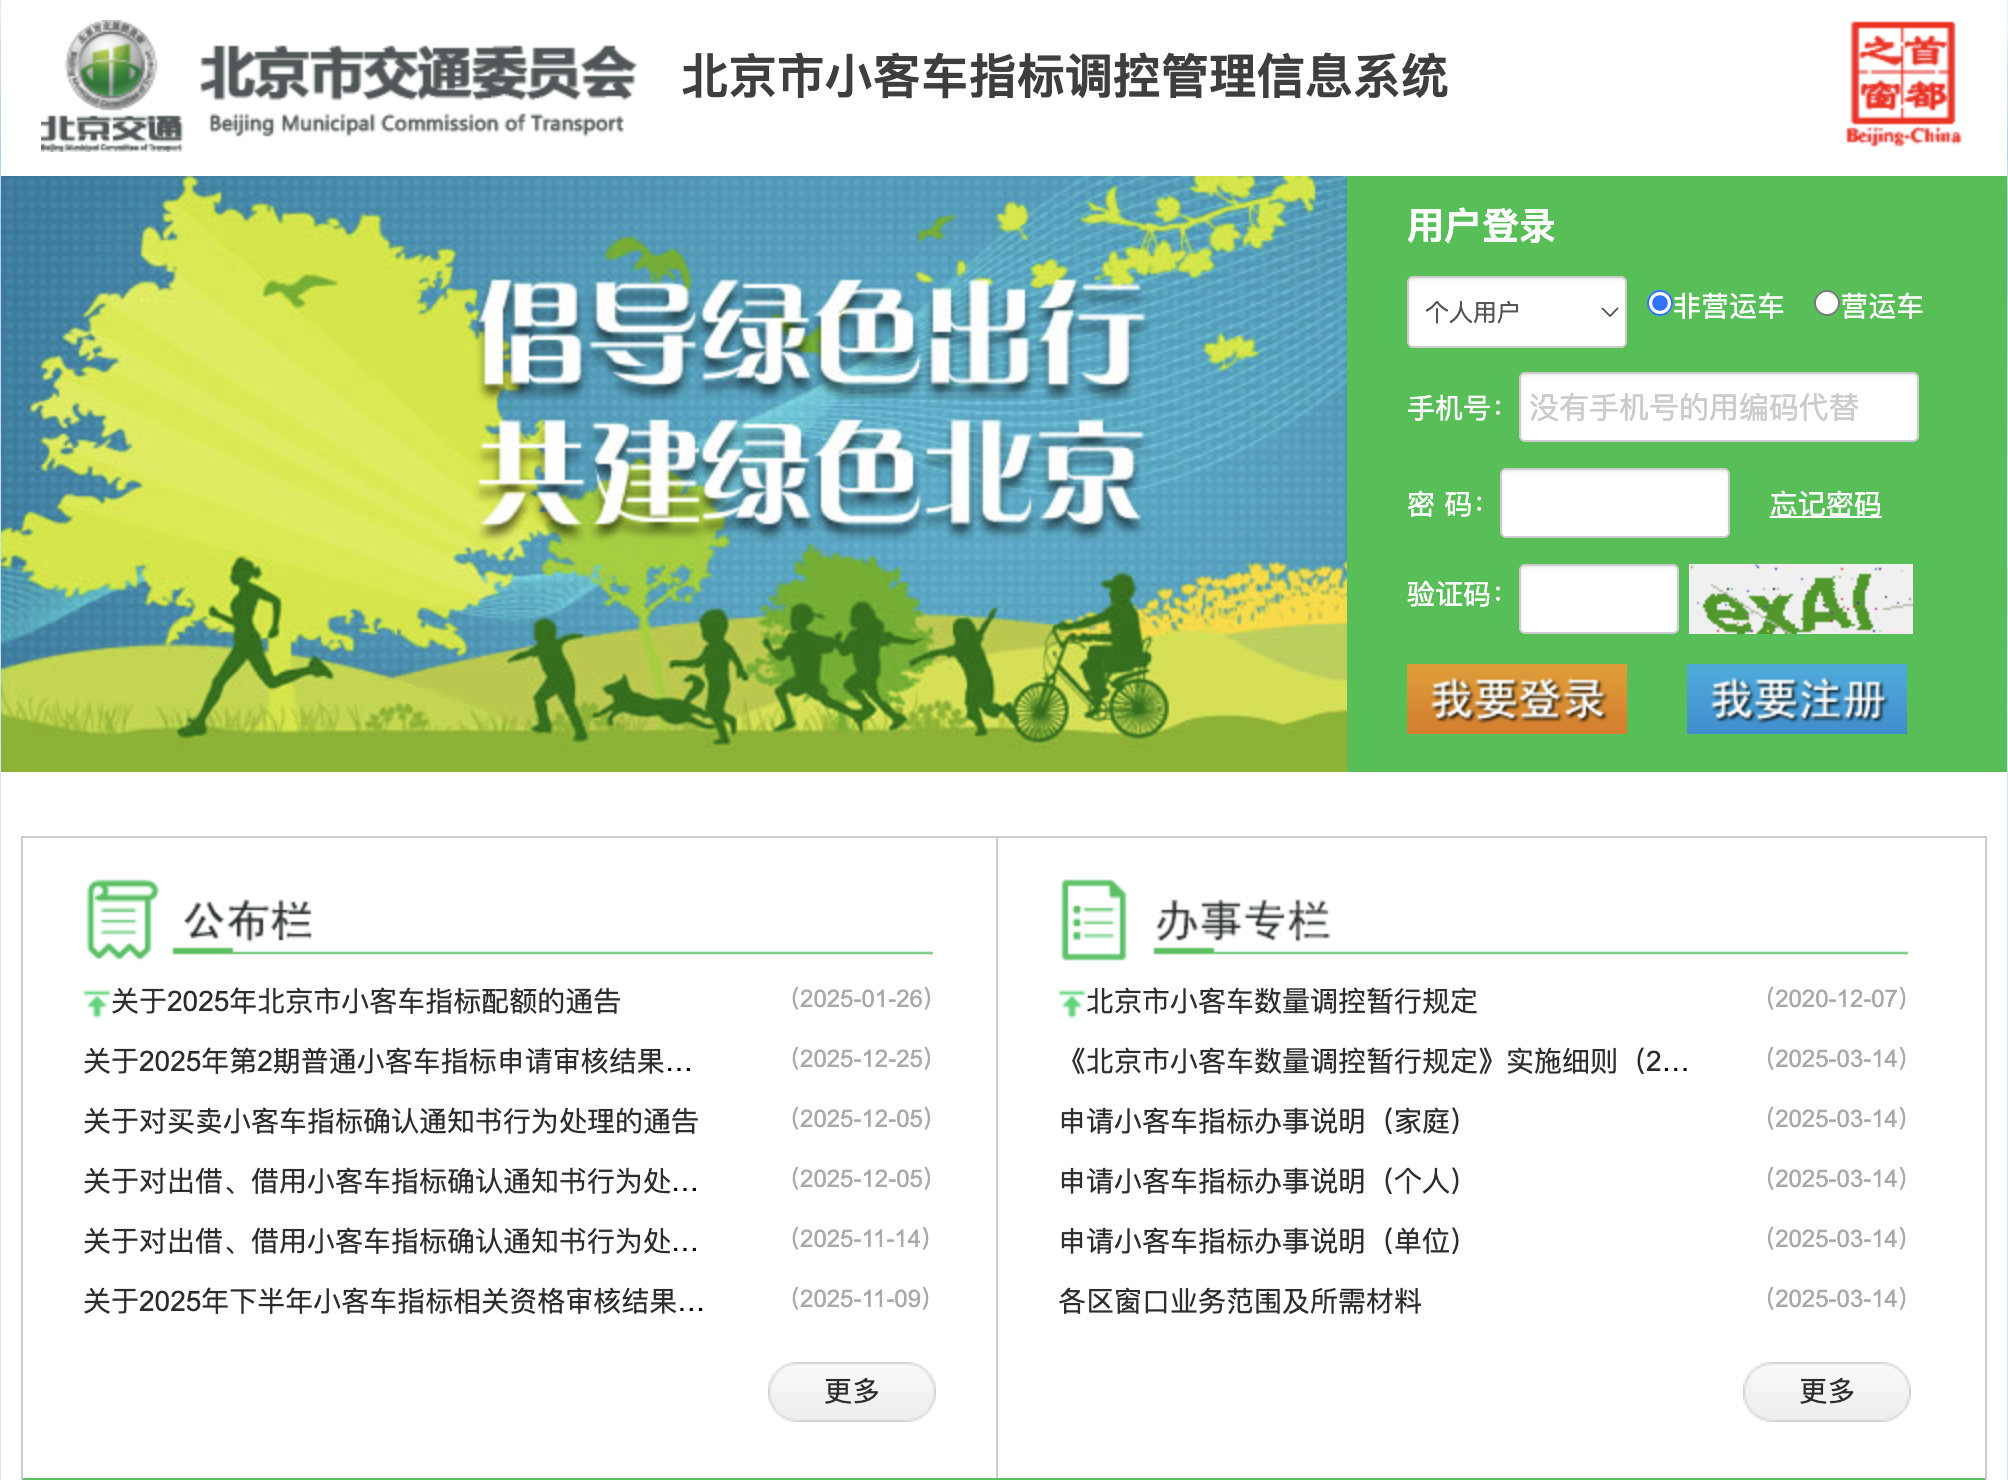Focus the 验证码 captcha input field

pos(1598,599)
